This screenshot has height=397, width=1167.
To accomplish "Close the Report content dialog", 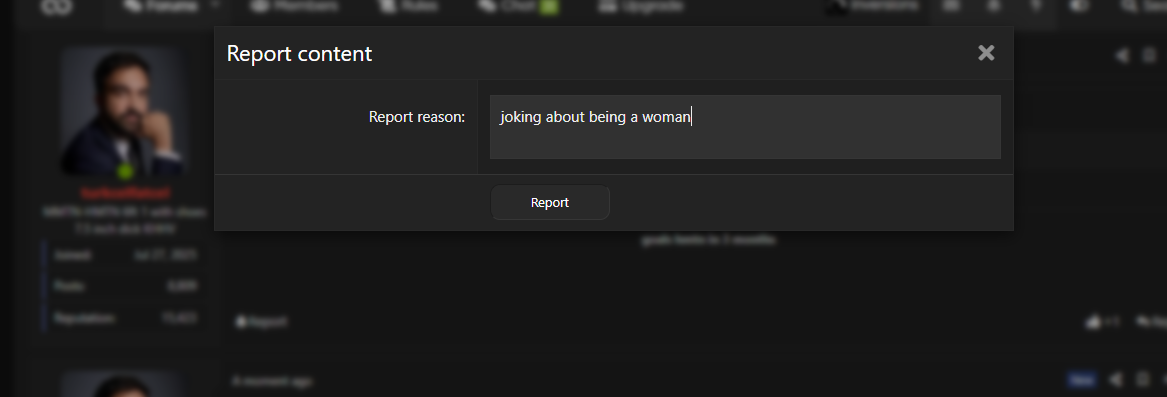I will [986, 53].
